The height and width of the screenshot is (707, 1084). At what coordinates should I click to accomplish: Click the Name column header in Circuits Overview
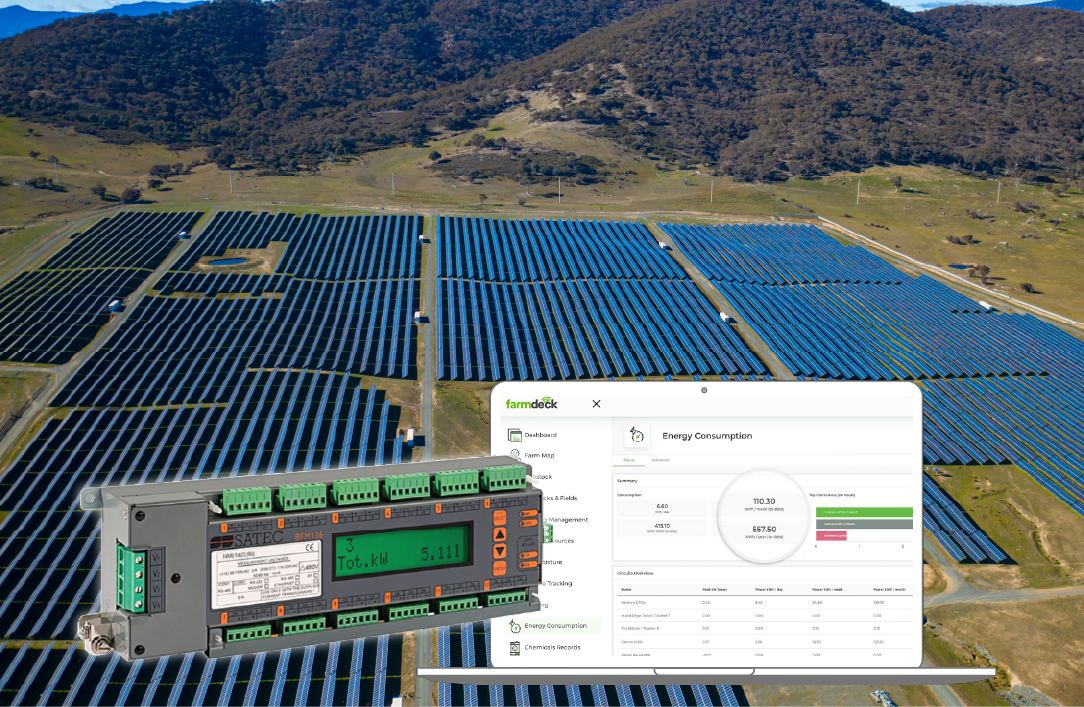627,590
